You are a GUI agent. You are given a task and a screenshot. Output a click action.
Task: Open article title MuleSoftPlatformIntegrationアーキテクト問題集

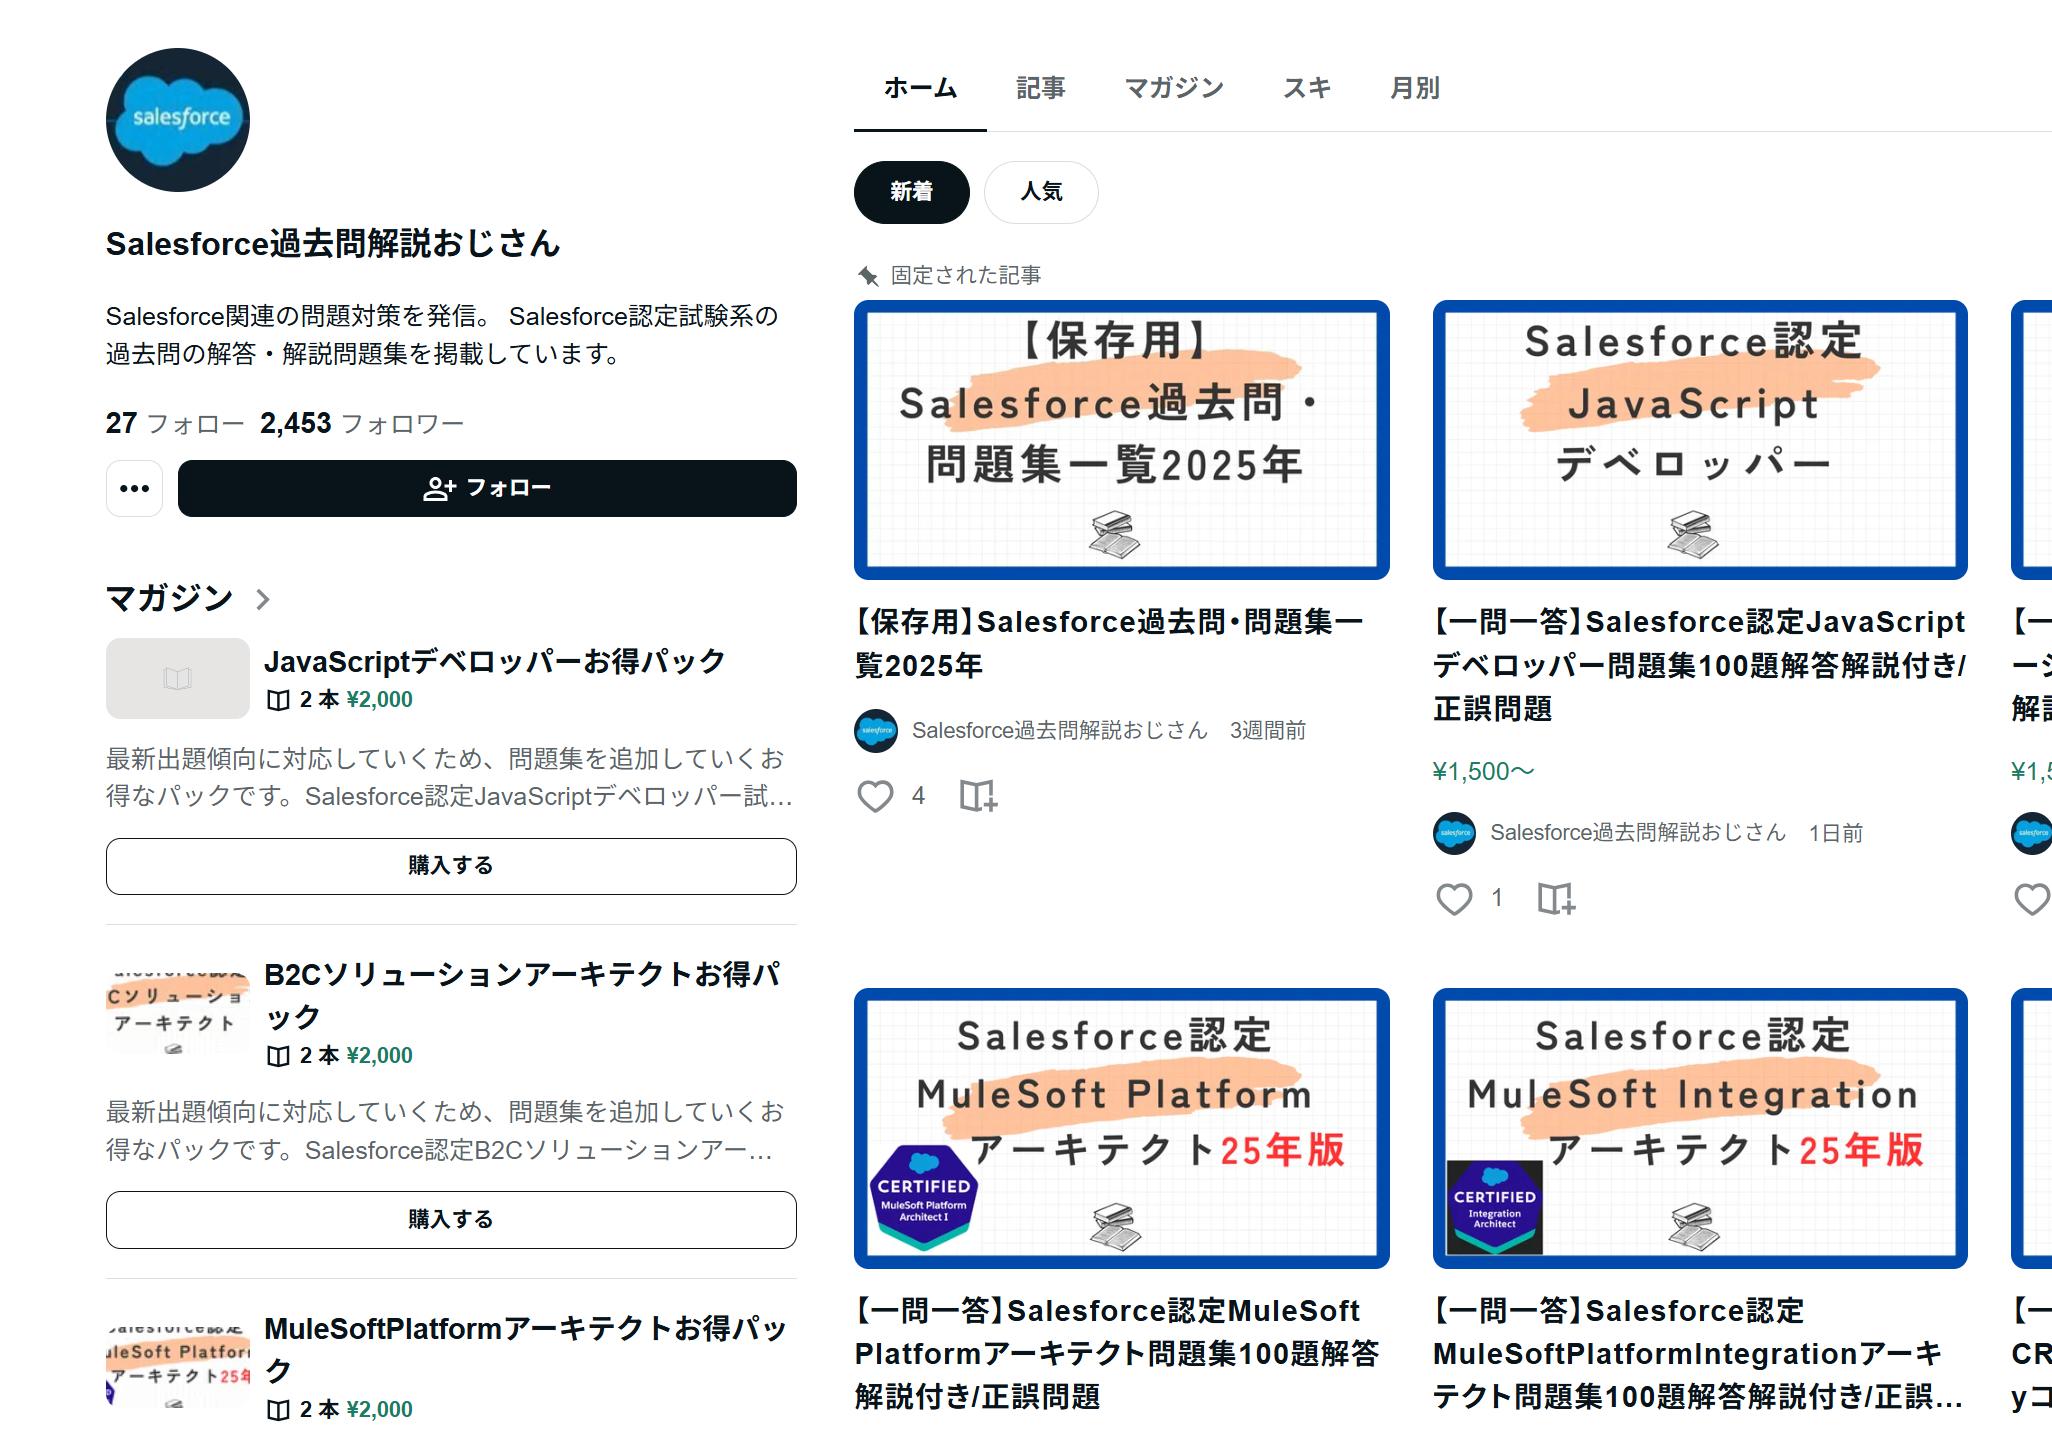pos(1697,1353)
